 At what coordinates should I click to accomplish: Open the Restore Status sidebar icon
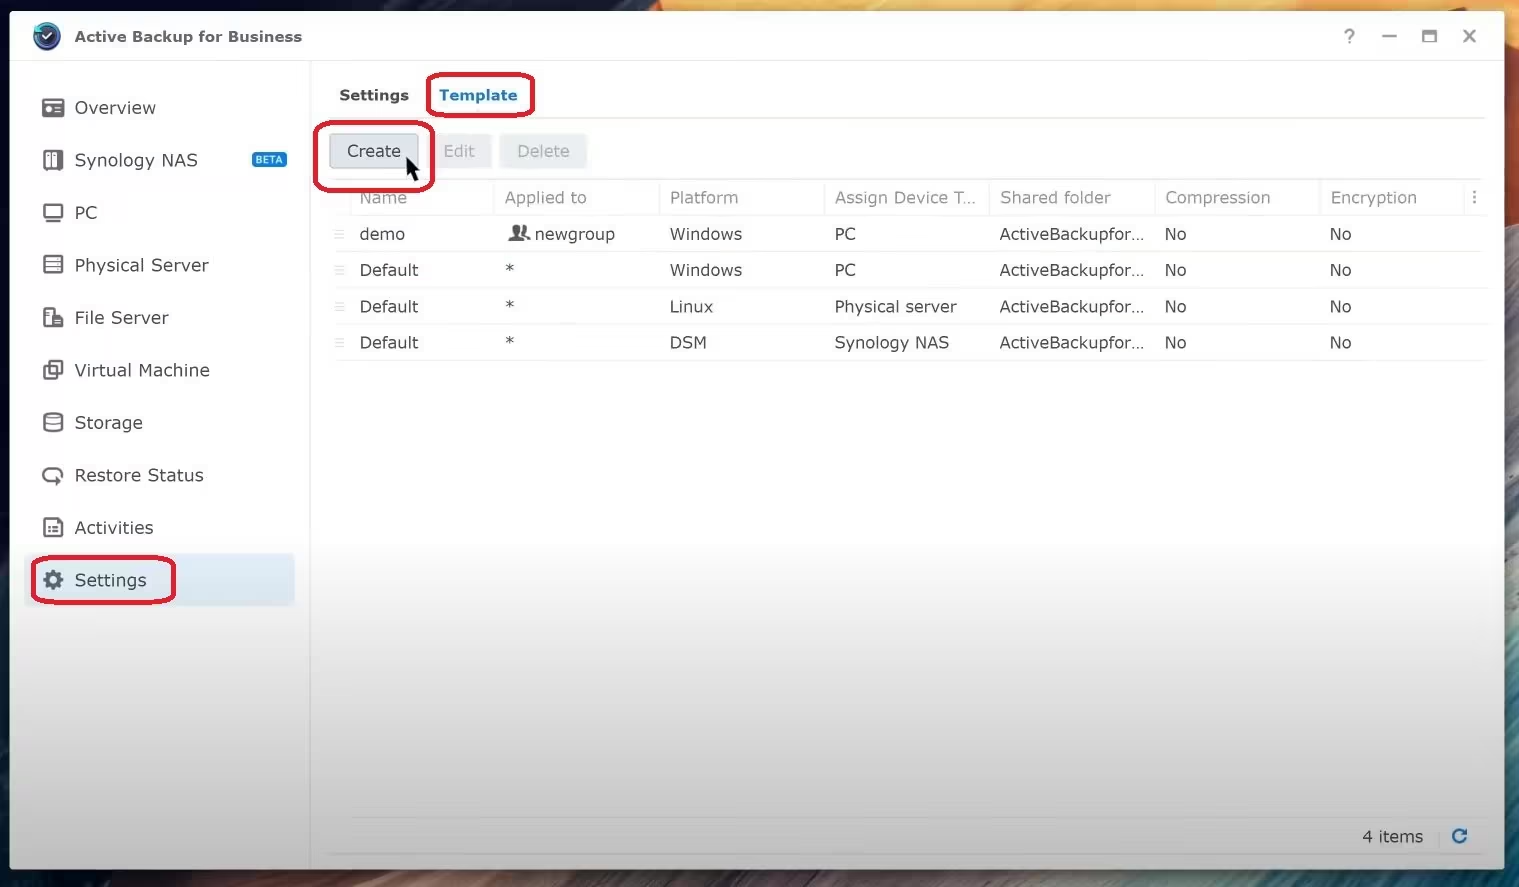point(53,476)
